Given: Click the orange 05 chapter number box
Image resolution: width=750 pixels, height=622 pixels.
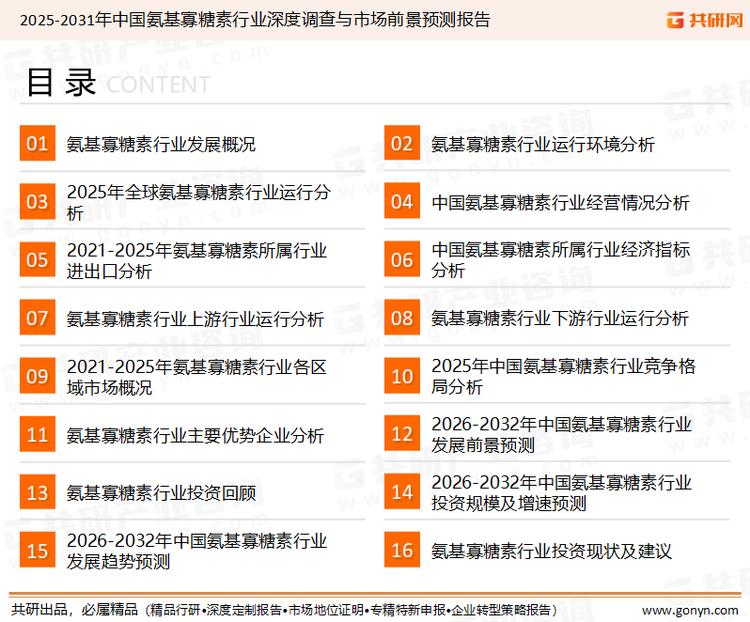Looking at the screenshot, I should point(37,259).
